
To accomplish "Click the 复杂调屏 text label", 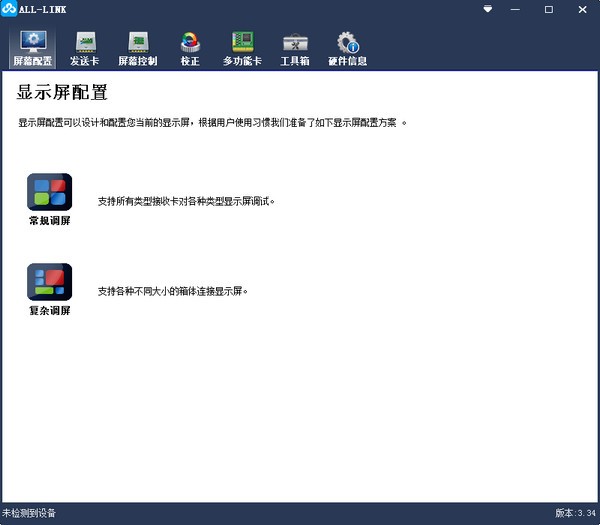I will pos(49,310).
